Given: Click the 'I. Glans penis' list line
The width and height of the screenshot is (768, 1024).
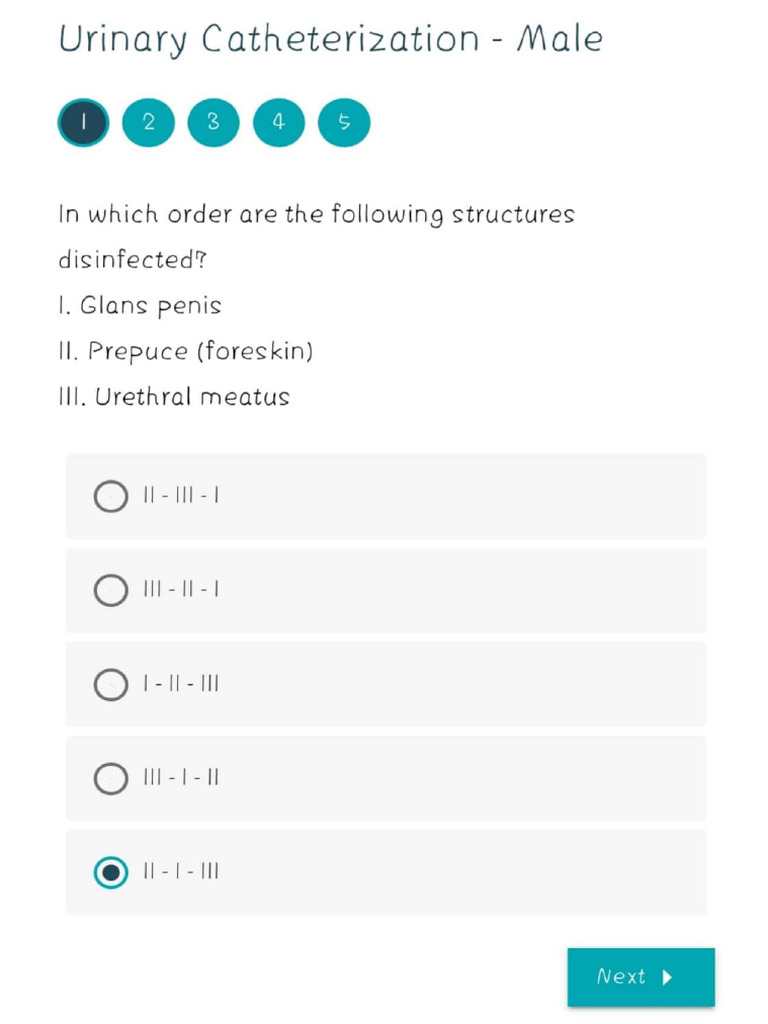Looking at the screenshot, I should coord(140,305).
